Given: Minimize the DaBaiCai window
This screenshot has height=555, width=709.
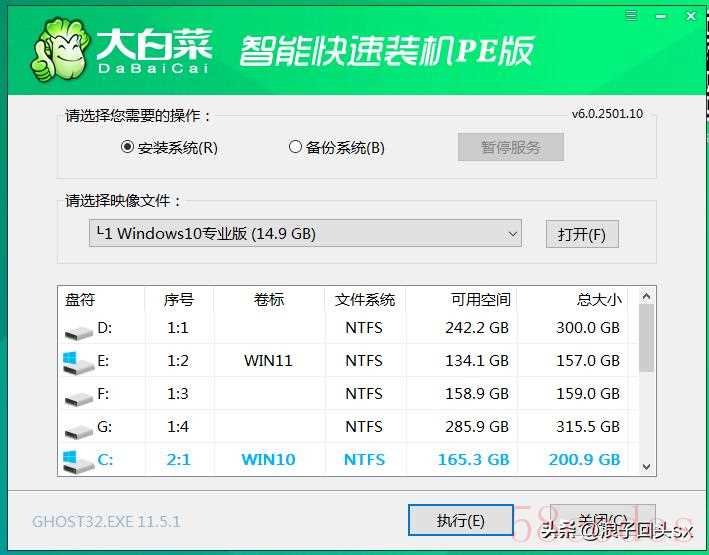Looking at the screenshot, I should 661,17.
